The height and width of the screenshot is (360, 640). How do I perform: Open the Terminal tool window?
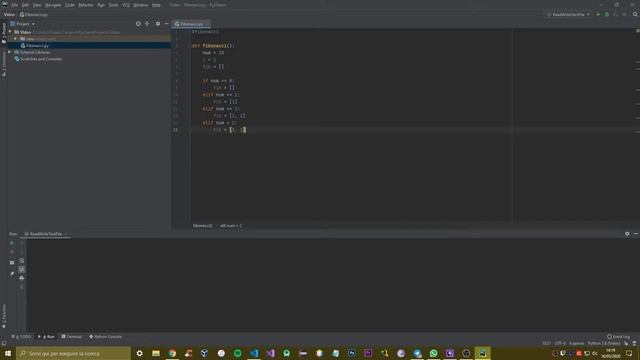tap(71, 337)
